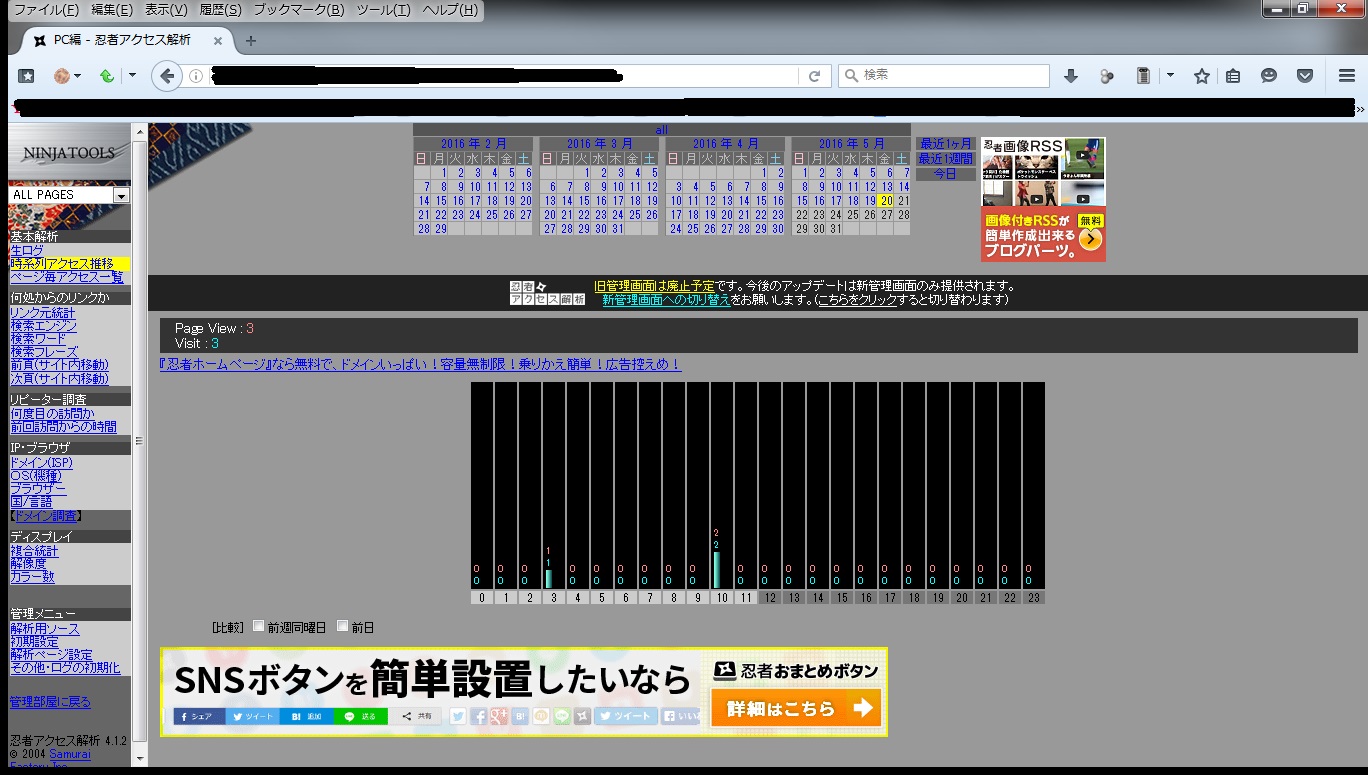Save page to Pocket icon
Screen dimensions: 1368x775
(x=1305, y=76)
